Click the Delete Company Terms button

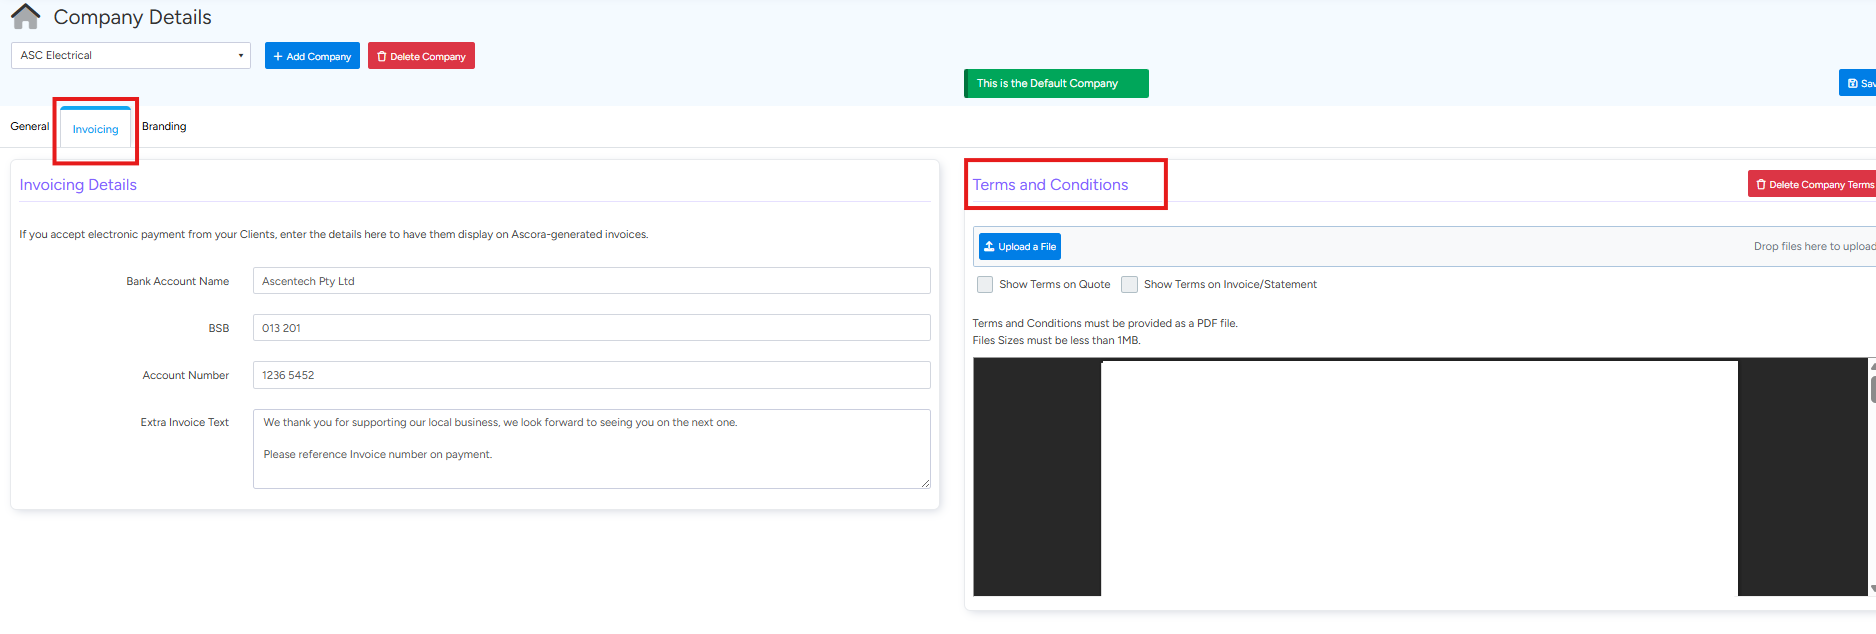1813,185
